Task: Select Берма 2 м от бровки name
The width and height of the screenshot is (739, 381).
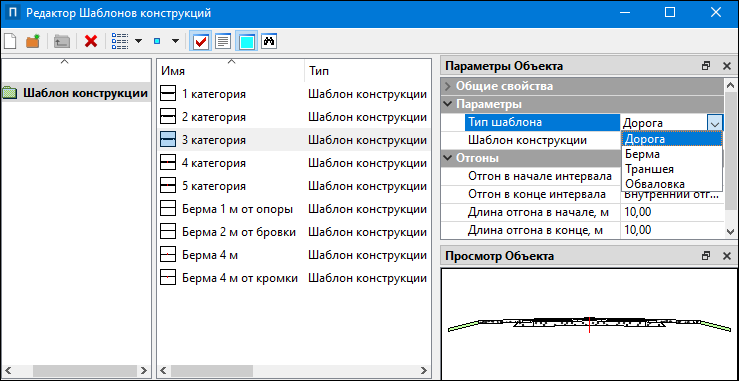Action: coord(239,232)
